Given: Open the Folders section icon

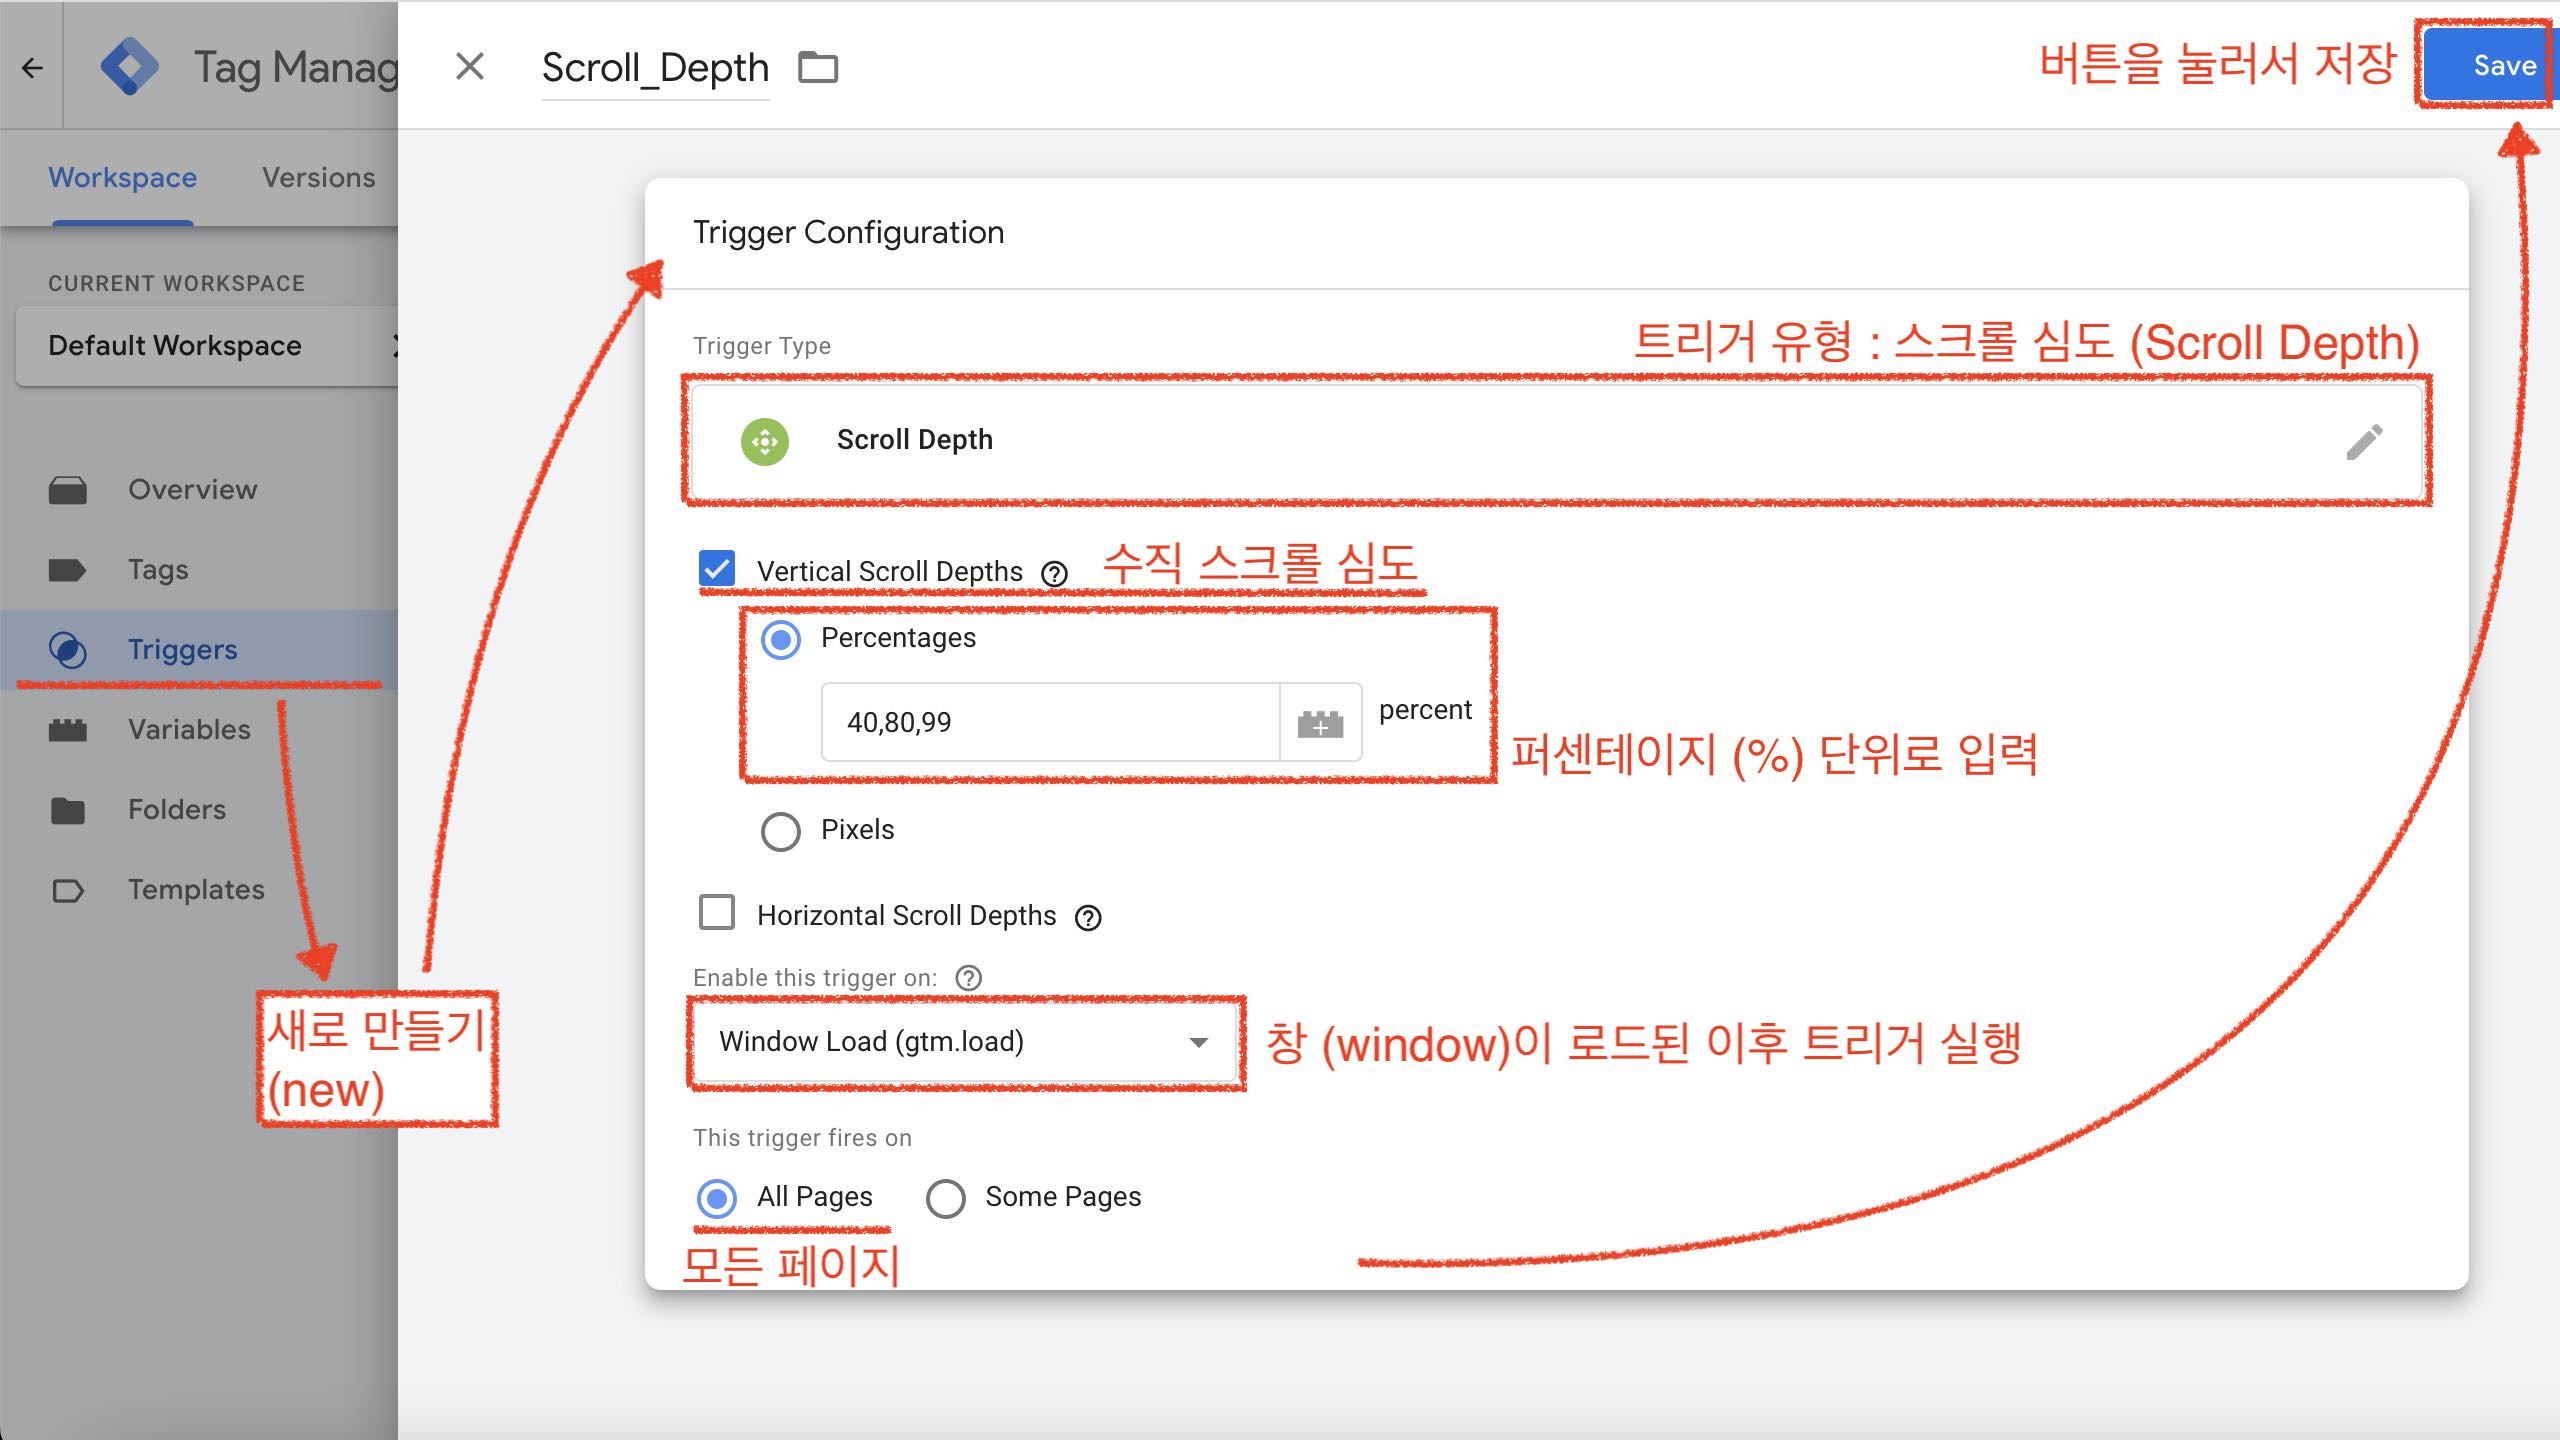Looking at the screenshot, I should click(x=67, y=809).
